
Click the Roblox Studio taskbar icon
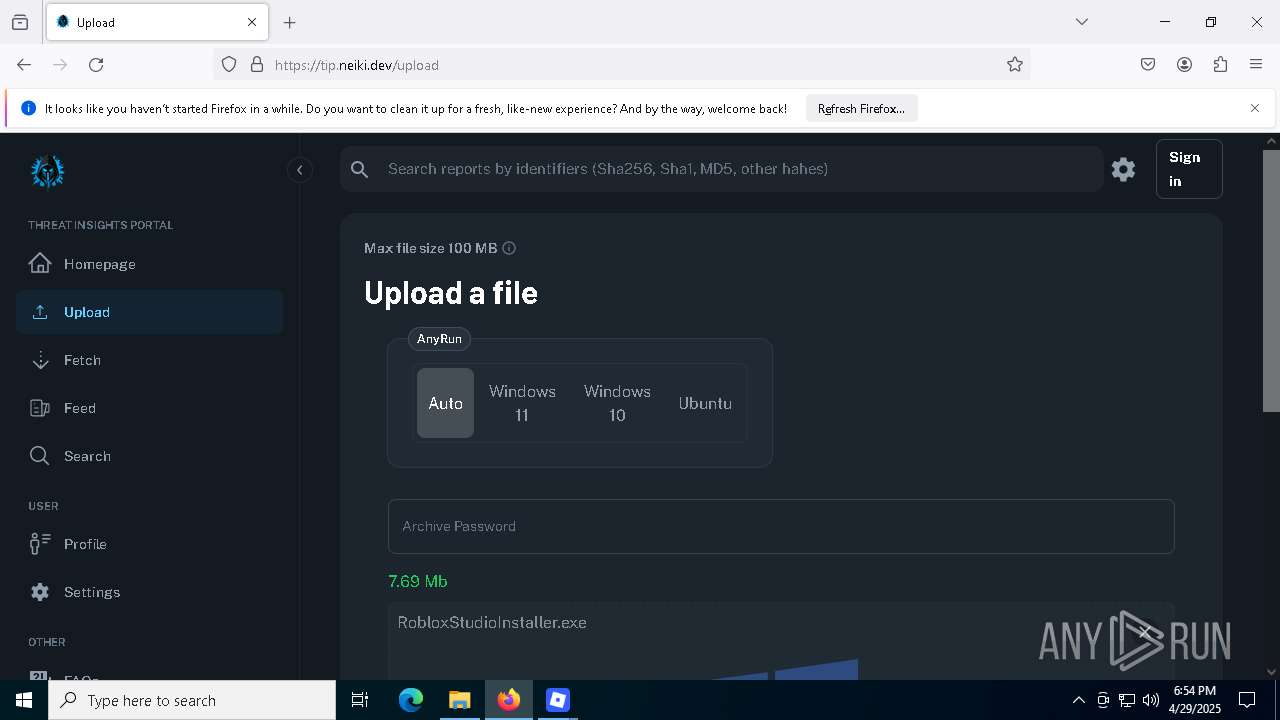tap(557, 700)
